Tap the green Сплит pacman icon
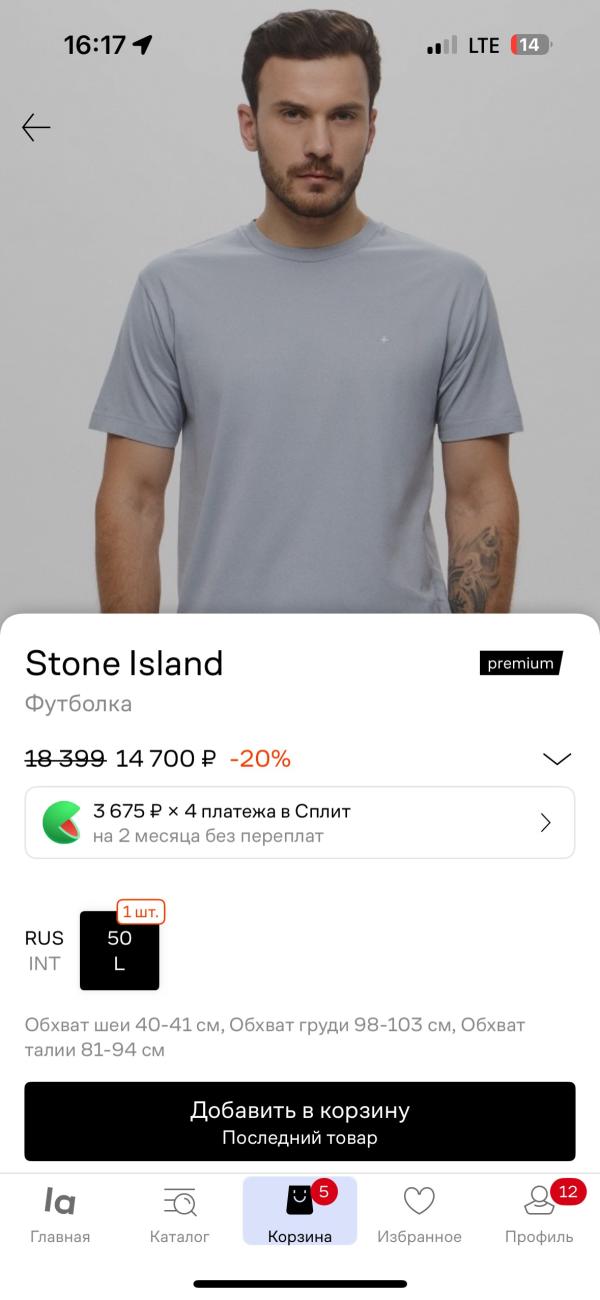This screenshot has width=600, height=1300. point(62,822)
